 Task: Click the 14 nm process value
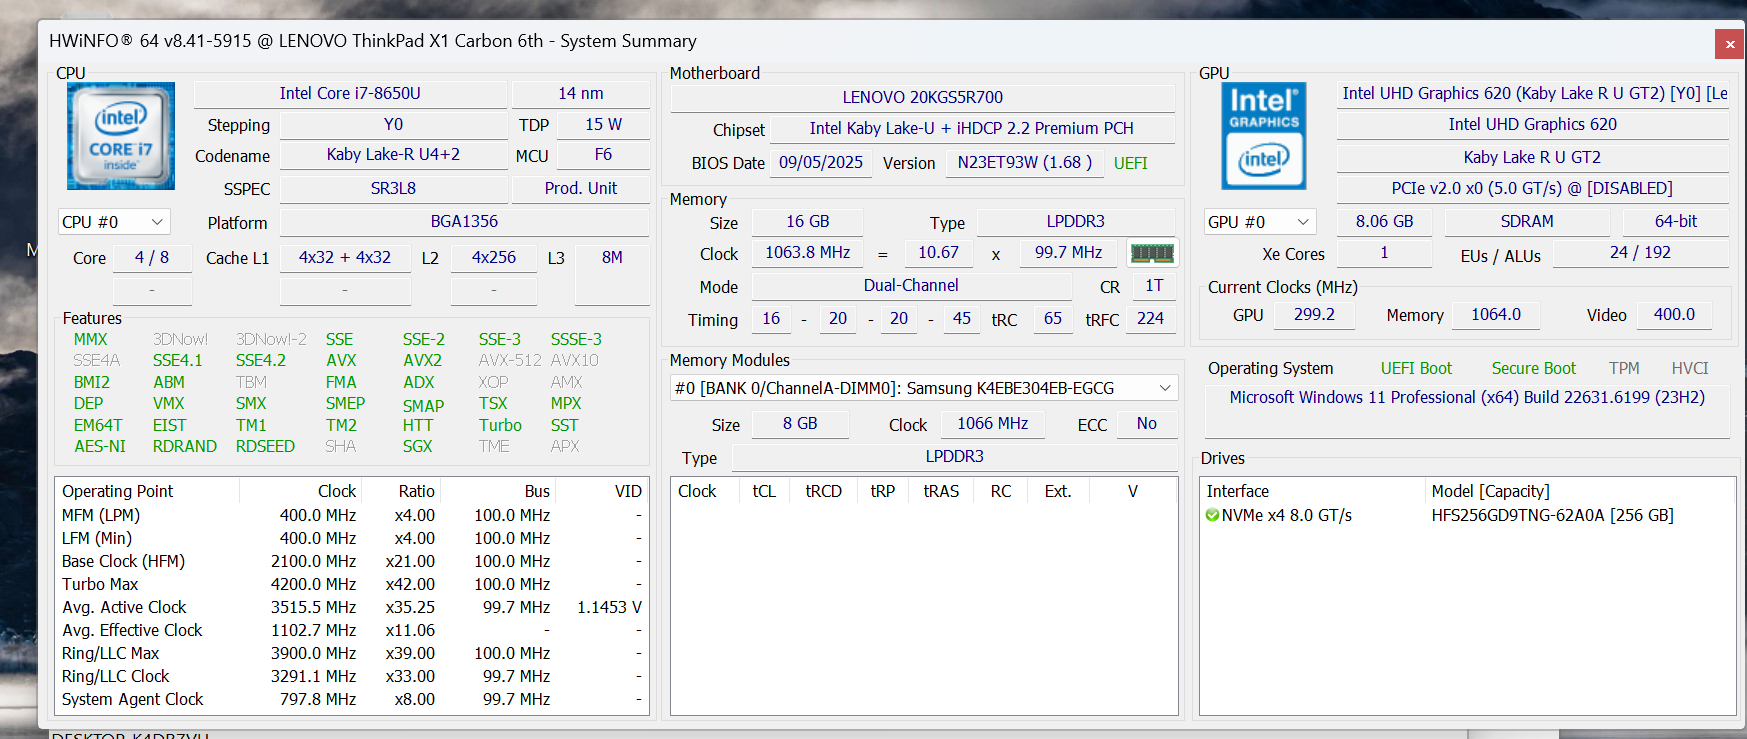(581, 94)
